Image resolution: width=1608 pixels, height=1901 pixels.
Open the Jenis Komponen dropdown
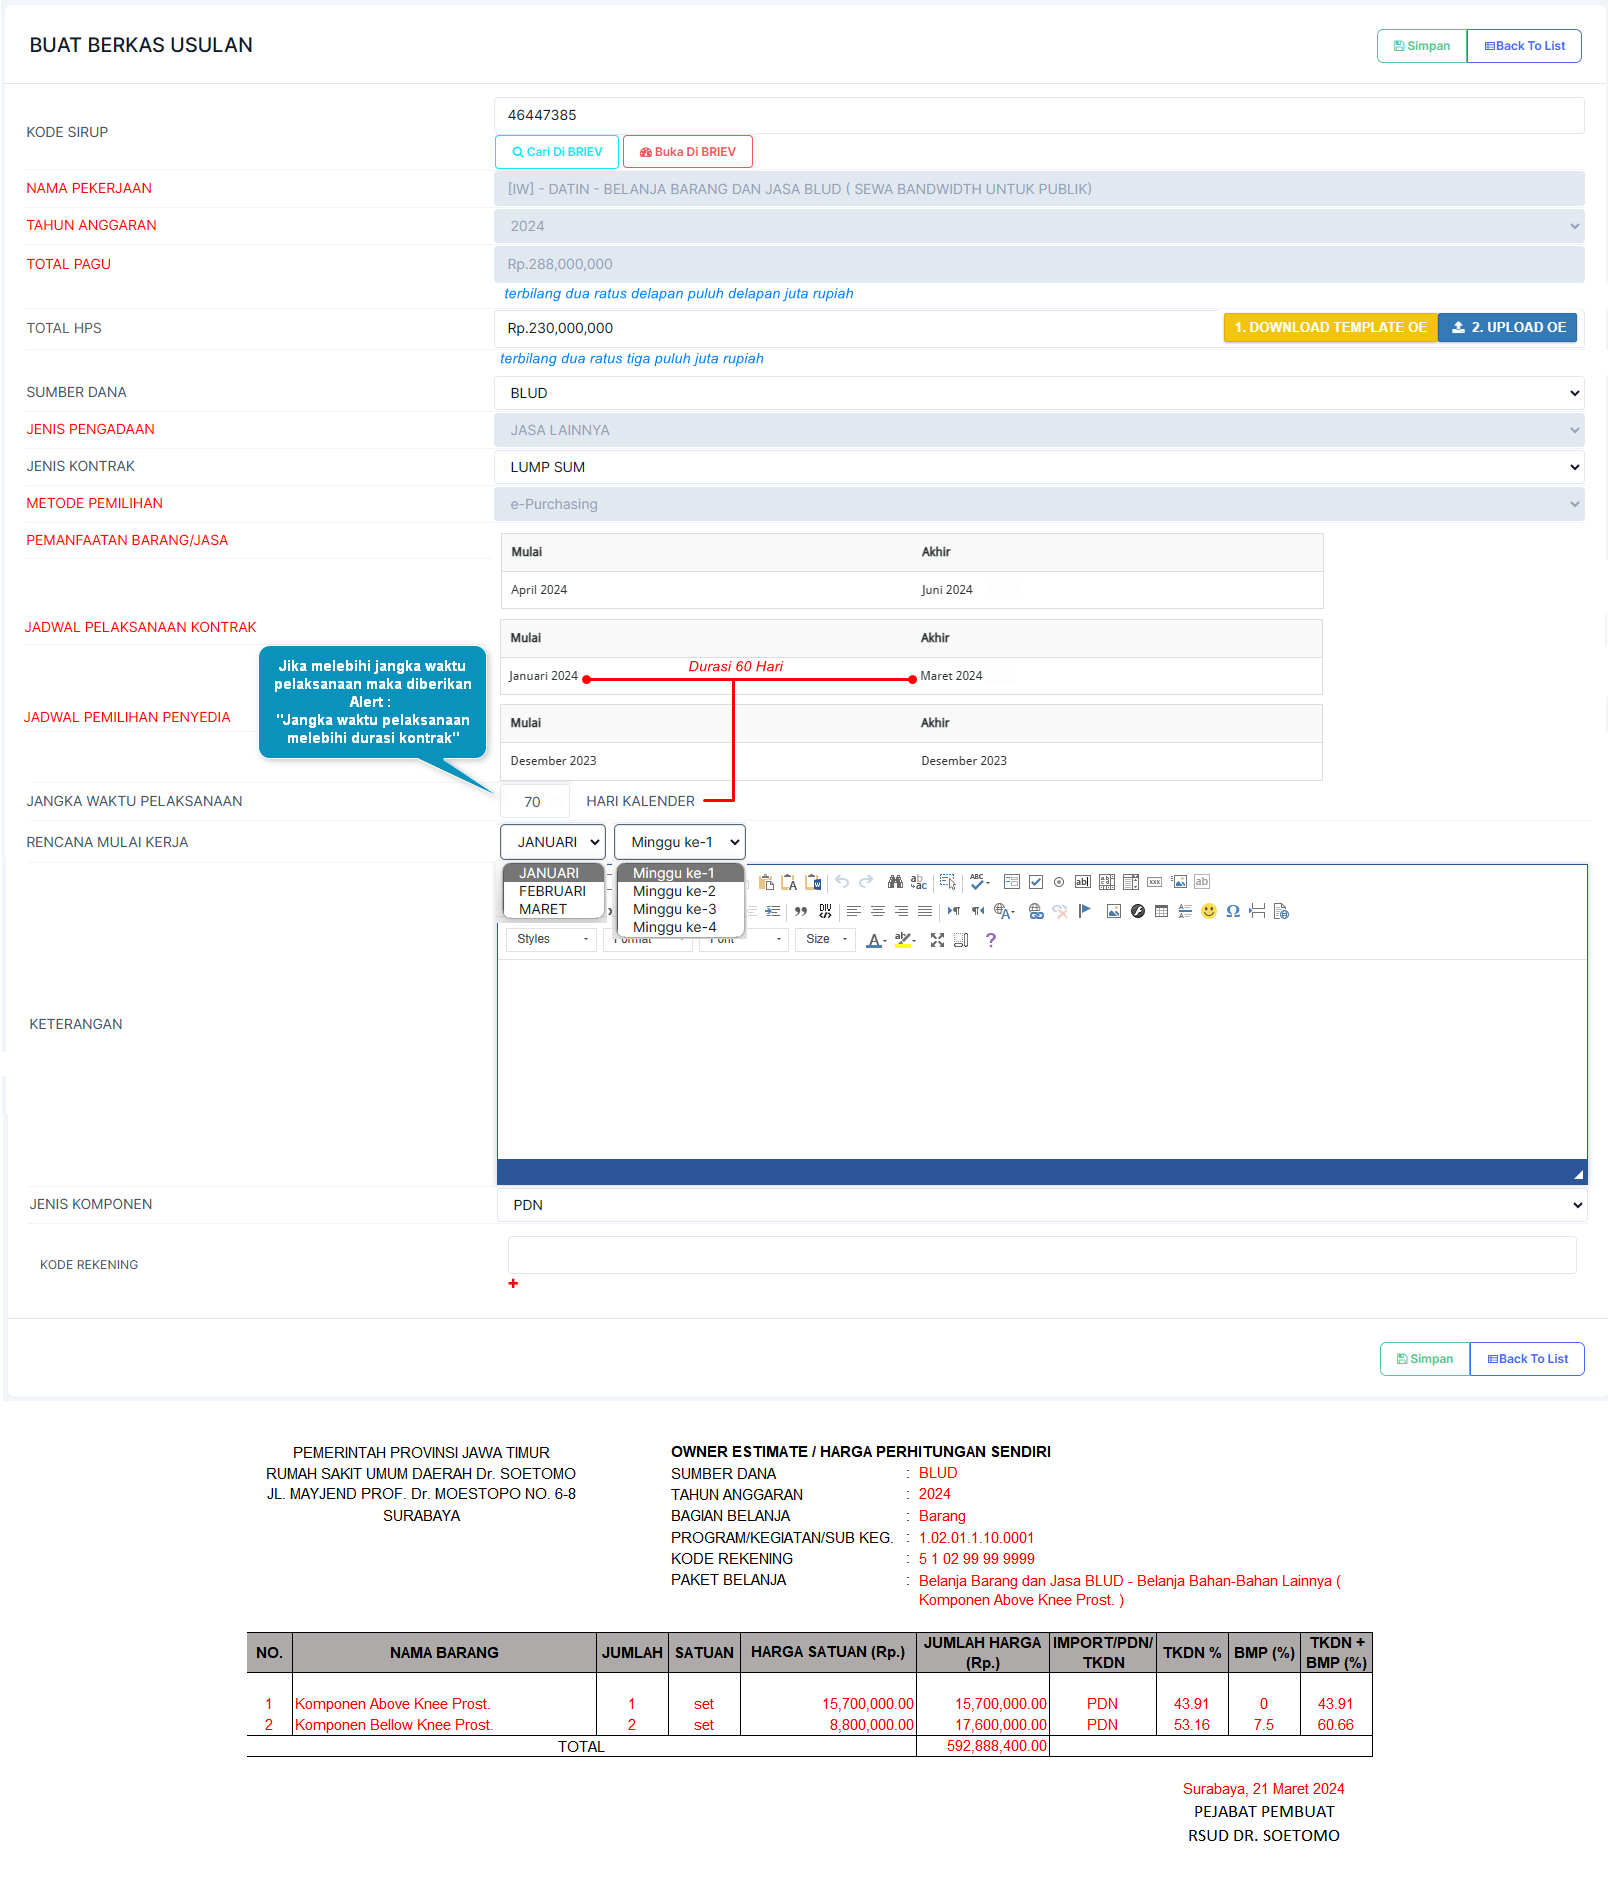pyautogui.click(x=1042, y=1205)
